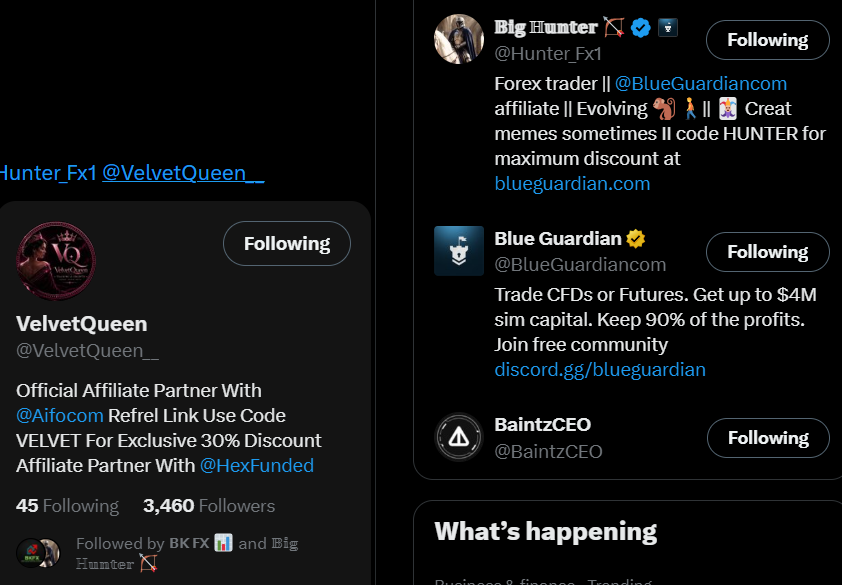The image size is (842, 585).
Task: Open VelvetQueen's VQ profile picture
Action: (56, 261)
